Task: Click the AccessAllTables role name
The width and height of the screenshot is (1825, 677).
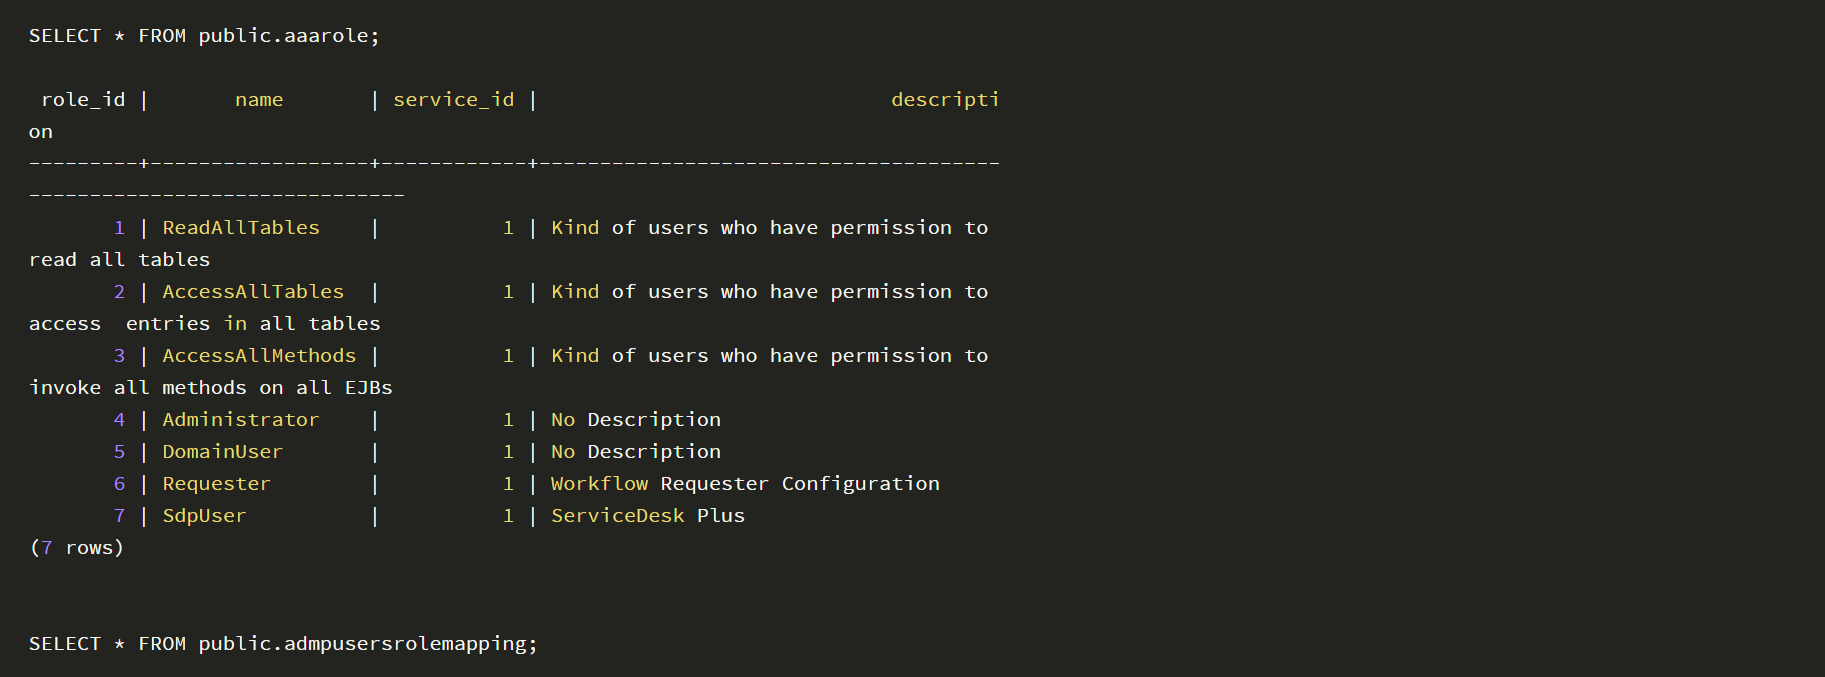Action: [x=253, y=292]
